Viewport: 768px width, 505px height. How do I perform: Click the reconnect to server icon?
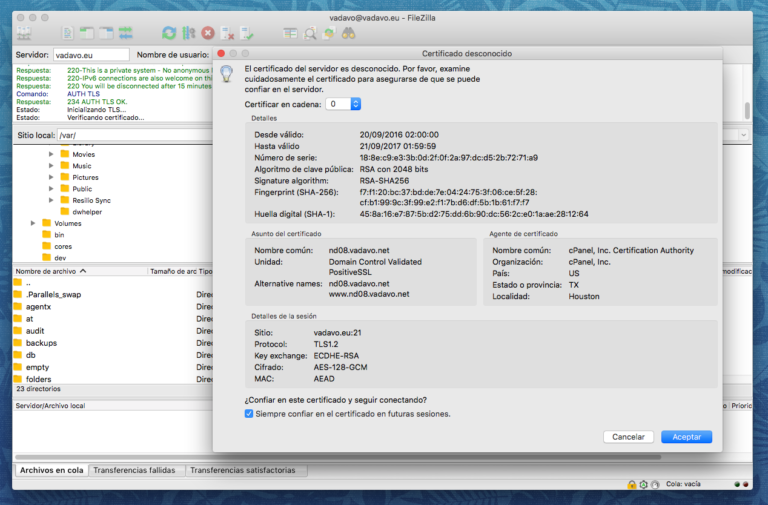(x=246, y=33)
